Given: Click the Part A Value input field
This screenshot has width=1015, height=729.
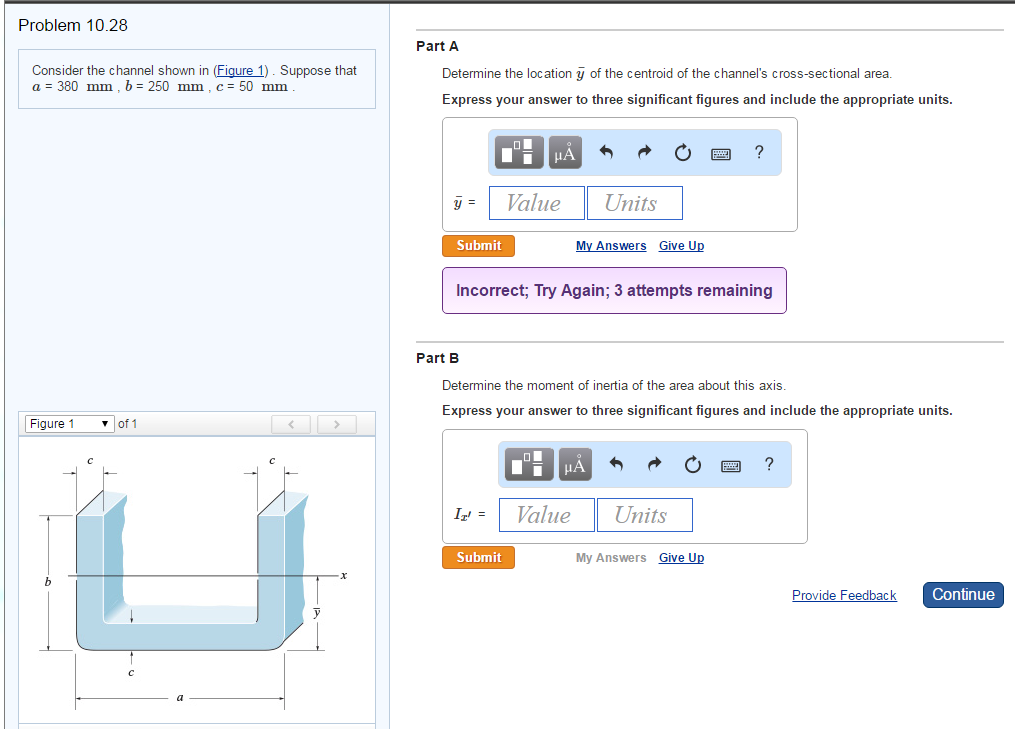Looking at the screenshot, I should [537, 203].
